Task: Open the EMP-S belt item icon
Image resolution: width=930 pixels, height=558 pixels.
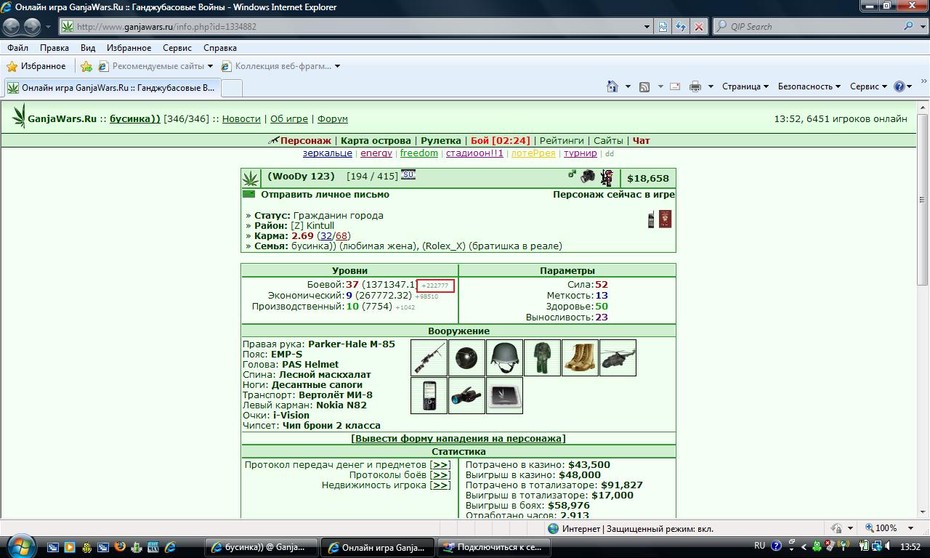Action: click(467, 358)
